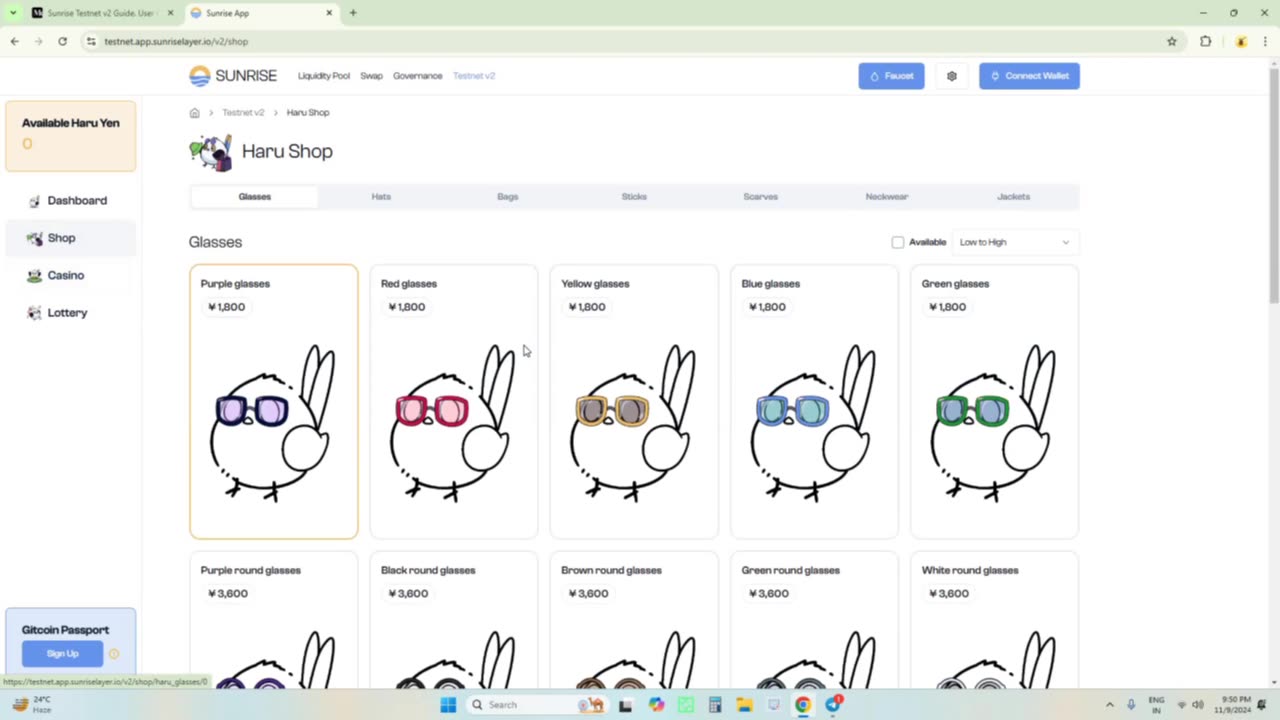Open the taskbar clock and date
This screenshot has height=720, width=1280.
click(1236, 705)
